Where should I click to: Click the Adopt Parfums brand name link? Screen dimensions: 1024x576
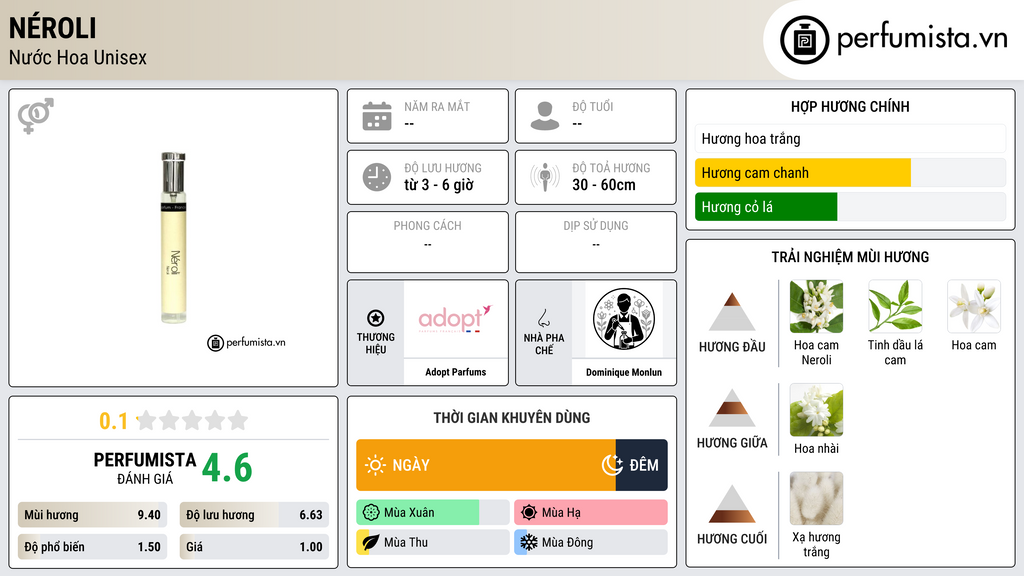455,372
